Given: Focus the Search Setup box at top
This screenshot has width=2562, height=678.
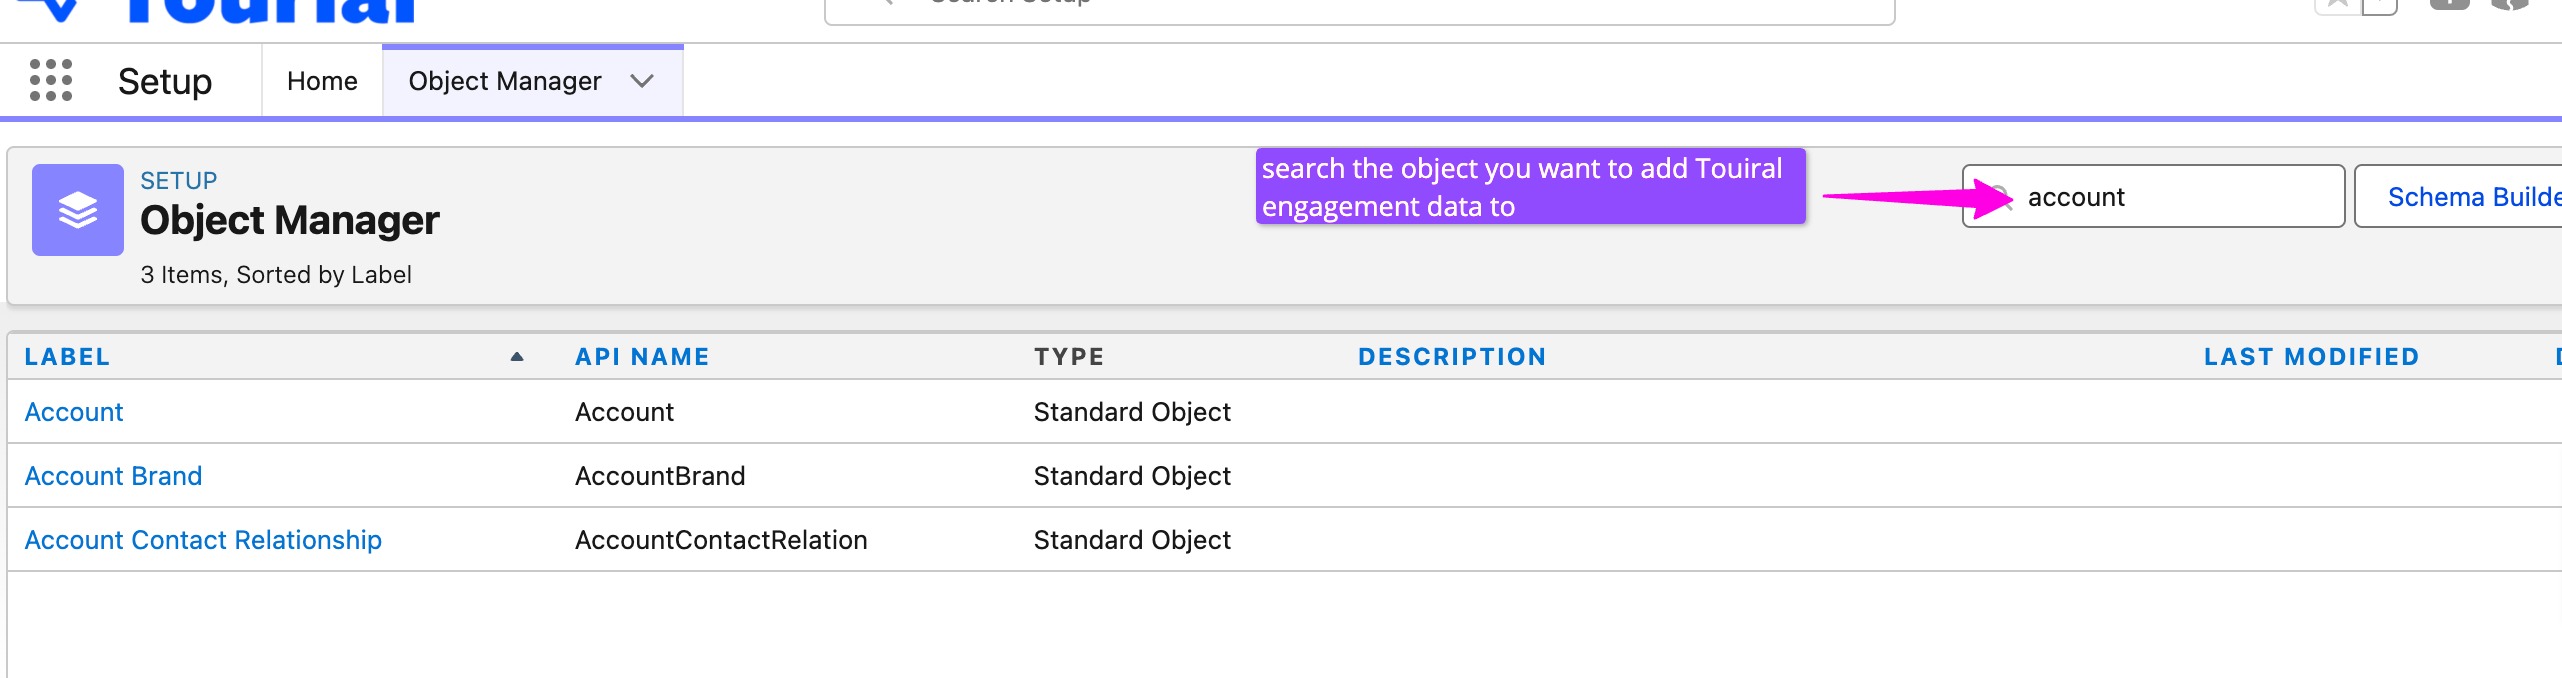Looking at the screenshot, I should [1358, 6].
